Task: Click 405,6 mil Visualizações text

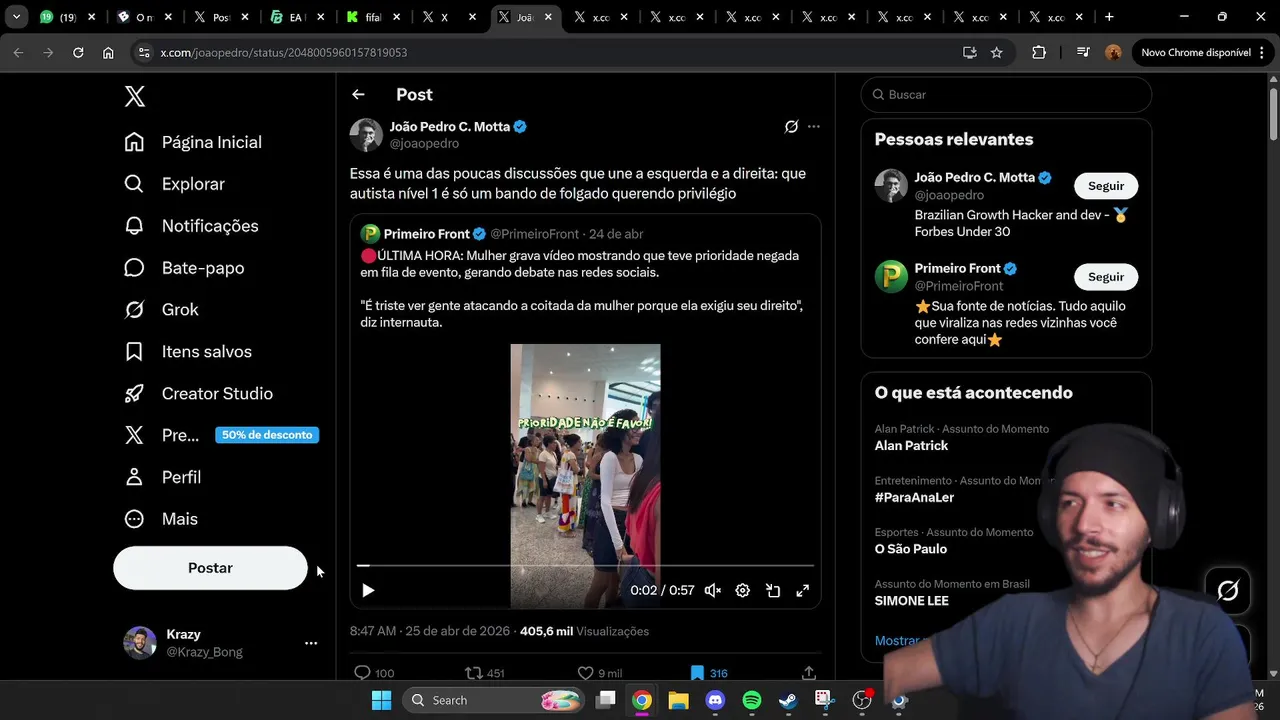Action: (x=584, y=632)
